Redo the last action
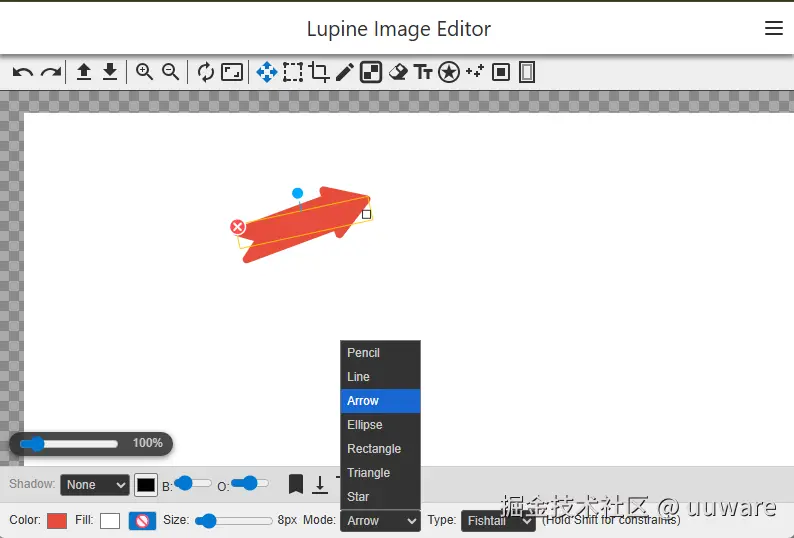794x538 pixels. tap(51, 72)
